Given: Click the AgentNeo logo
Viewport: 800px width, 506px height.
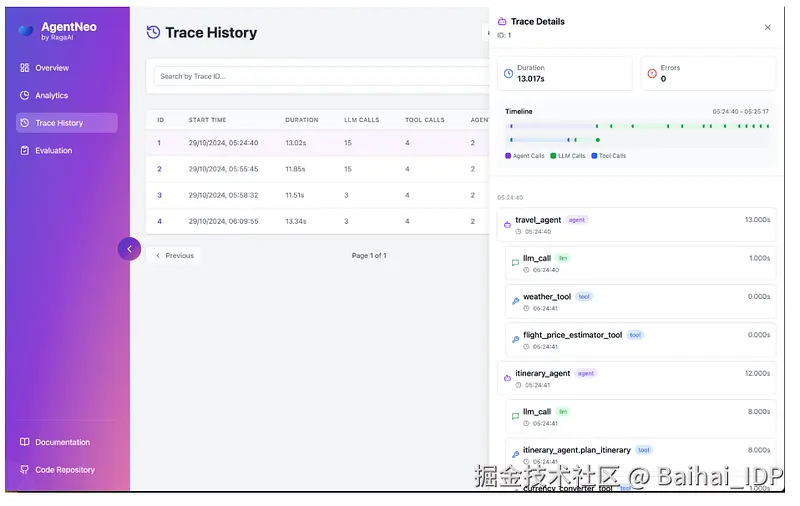Looking at the screenshot, I should [x=26, y=31].
